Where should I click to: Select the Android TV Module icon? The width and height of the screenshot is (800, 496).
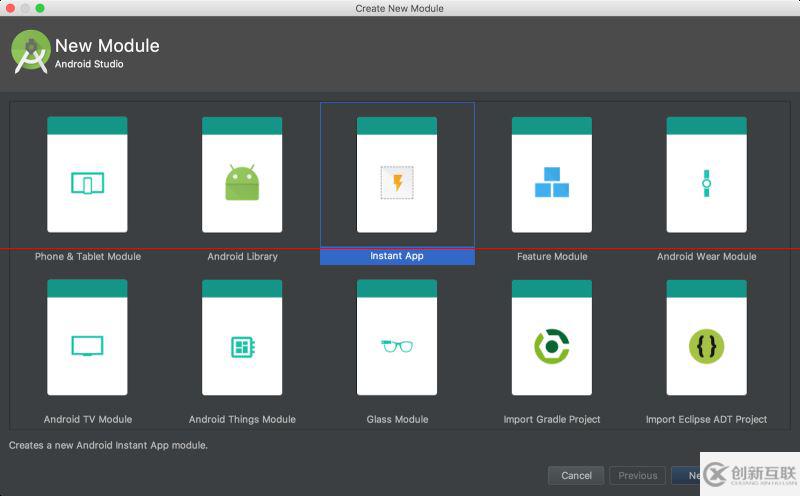coord(87,346)
